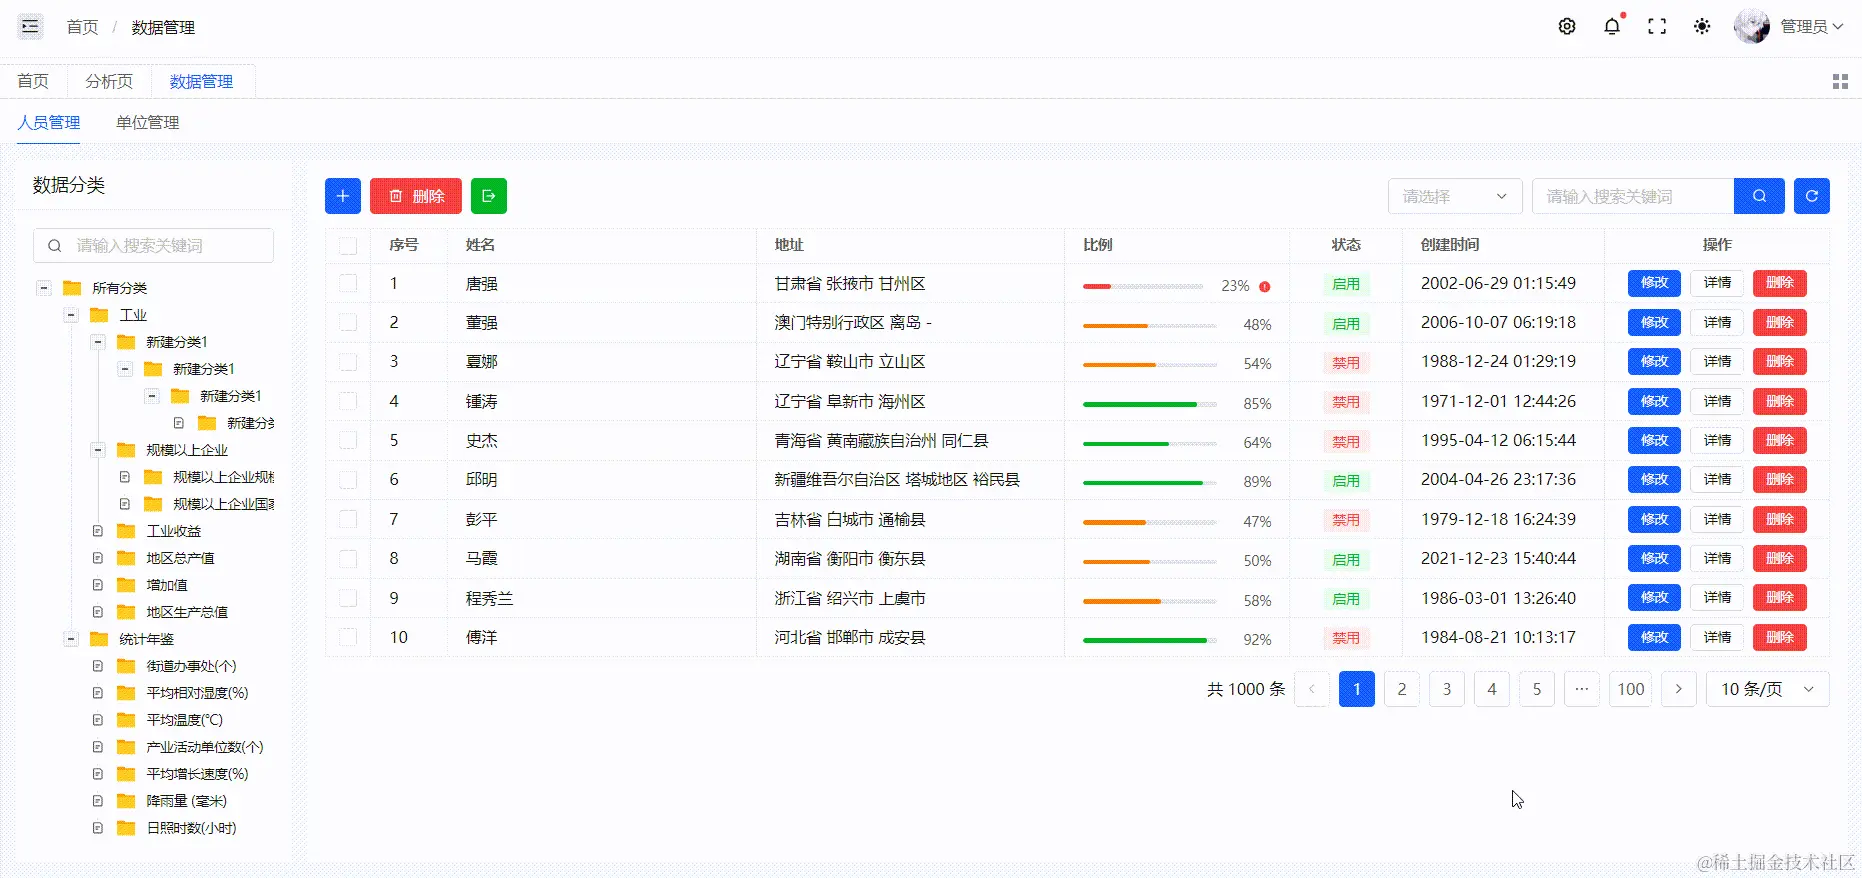Image resolution: width=1862 pixels, height=878 pixels.
Task: Open the 请选择 dropdown
Action: tap(1455, 196)
